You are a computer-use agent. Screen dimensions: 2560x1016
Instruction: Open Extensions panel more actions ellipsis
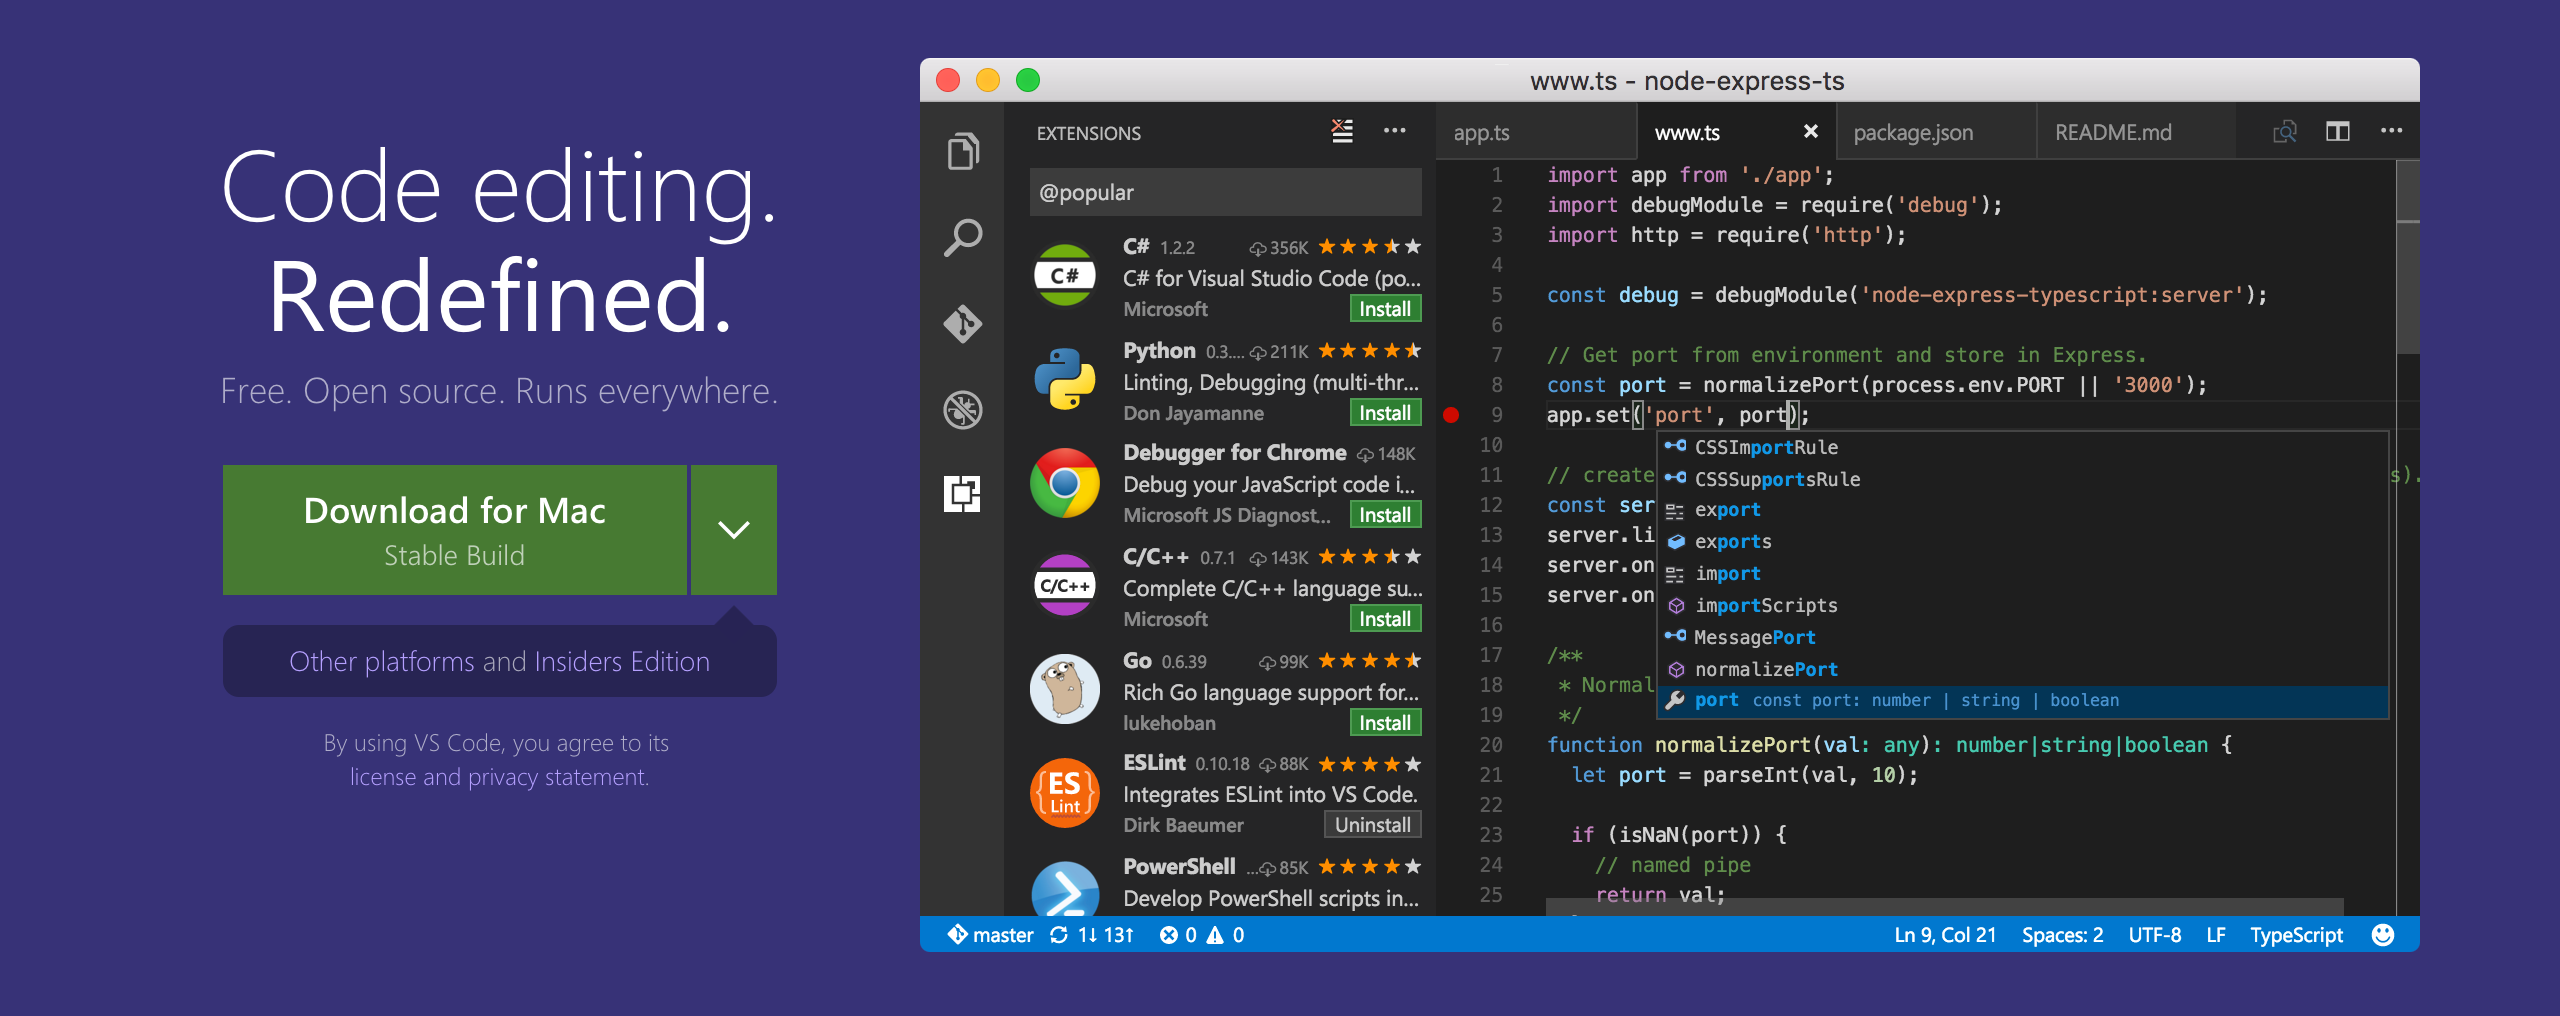pyautogui.click(x=1395, y=131)
